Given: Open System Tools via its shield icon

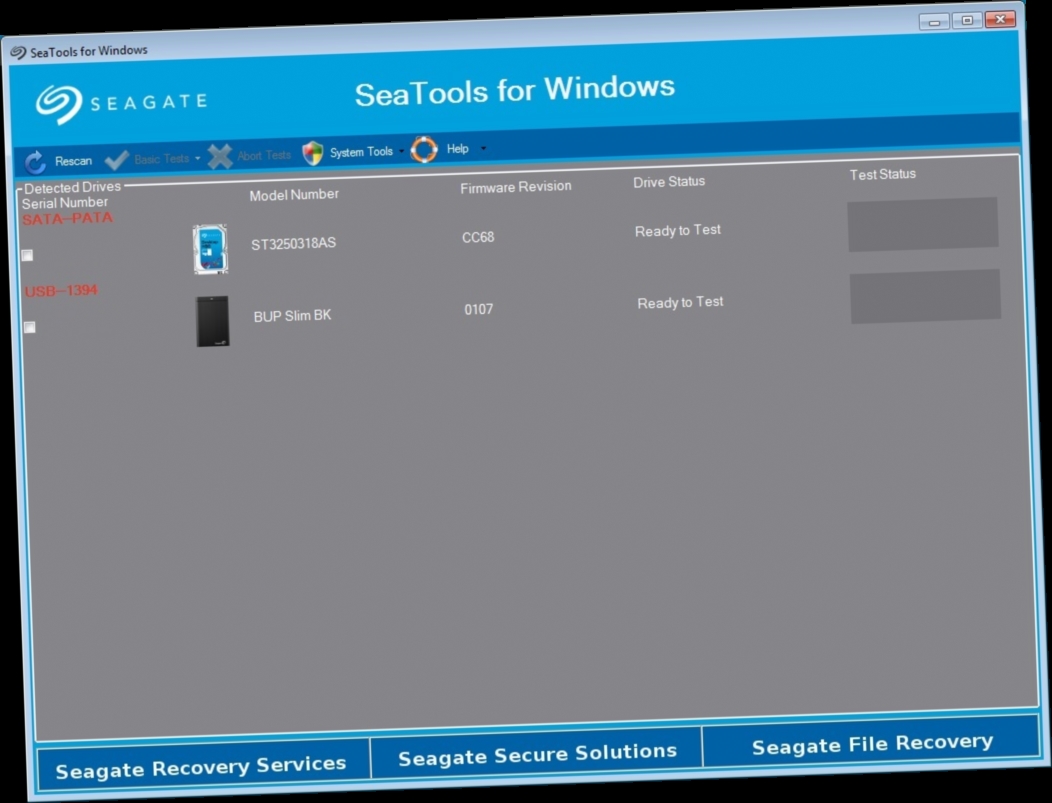Looking at the screenshot, I should point(315,153).
